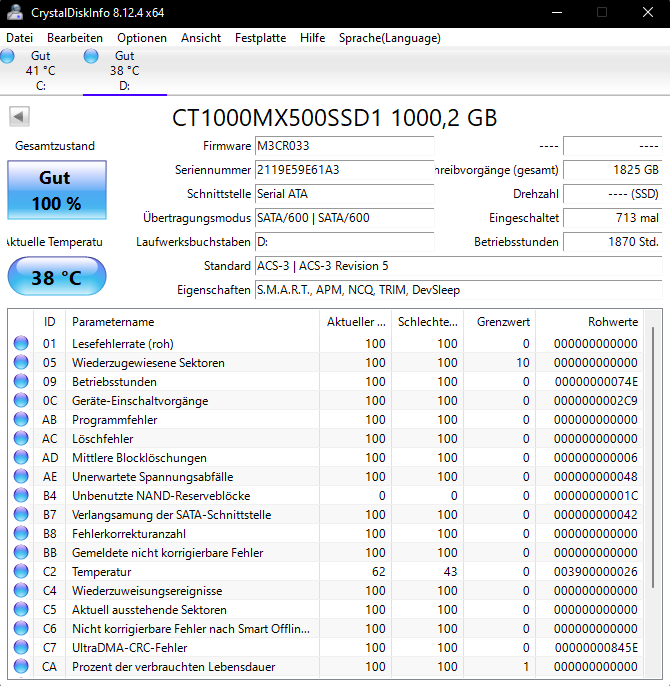Click Grenzwert value 10 in row 05
670x686 pixels.
[x=523, y=363]
